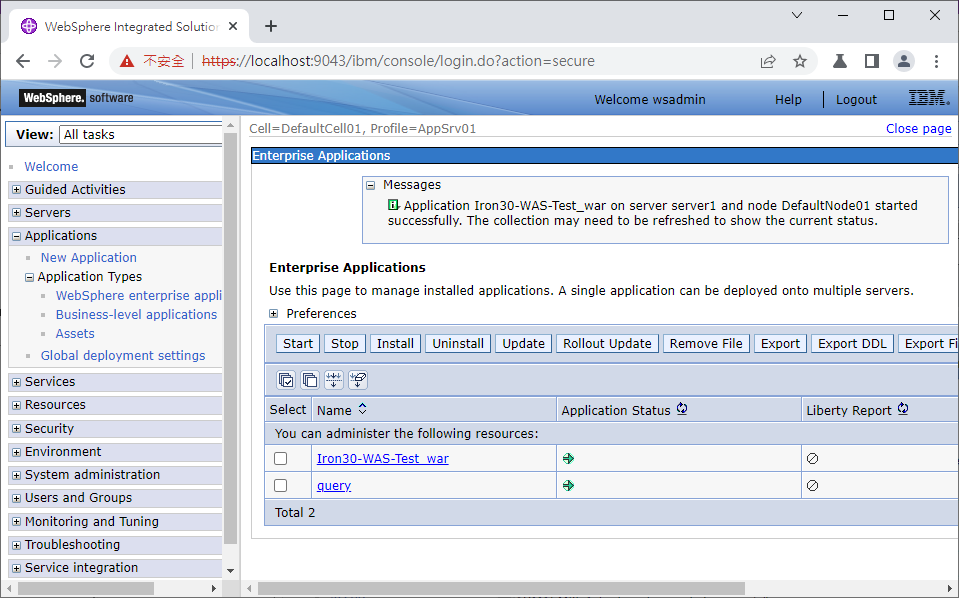Open Chrome three-dot menu
Image resolution: width=959 pixels, height=598 pixels.
(936, 61)
